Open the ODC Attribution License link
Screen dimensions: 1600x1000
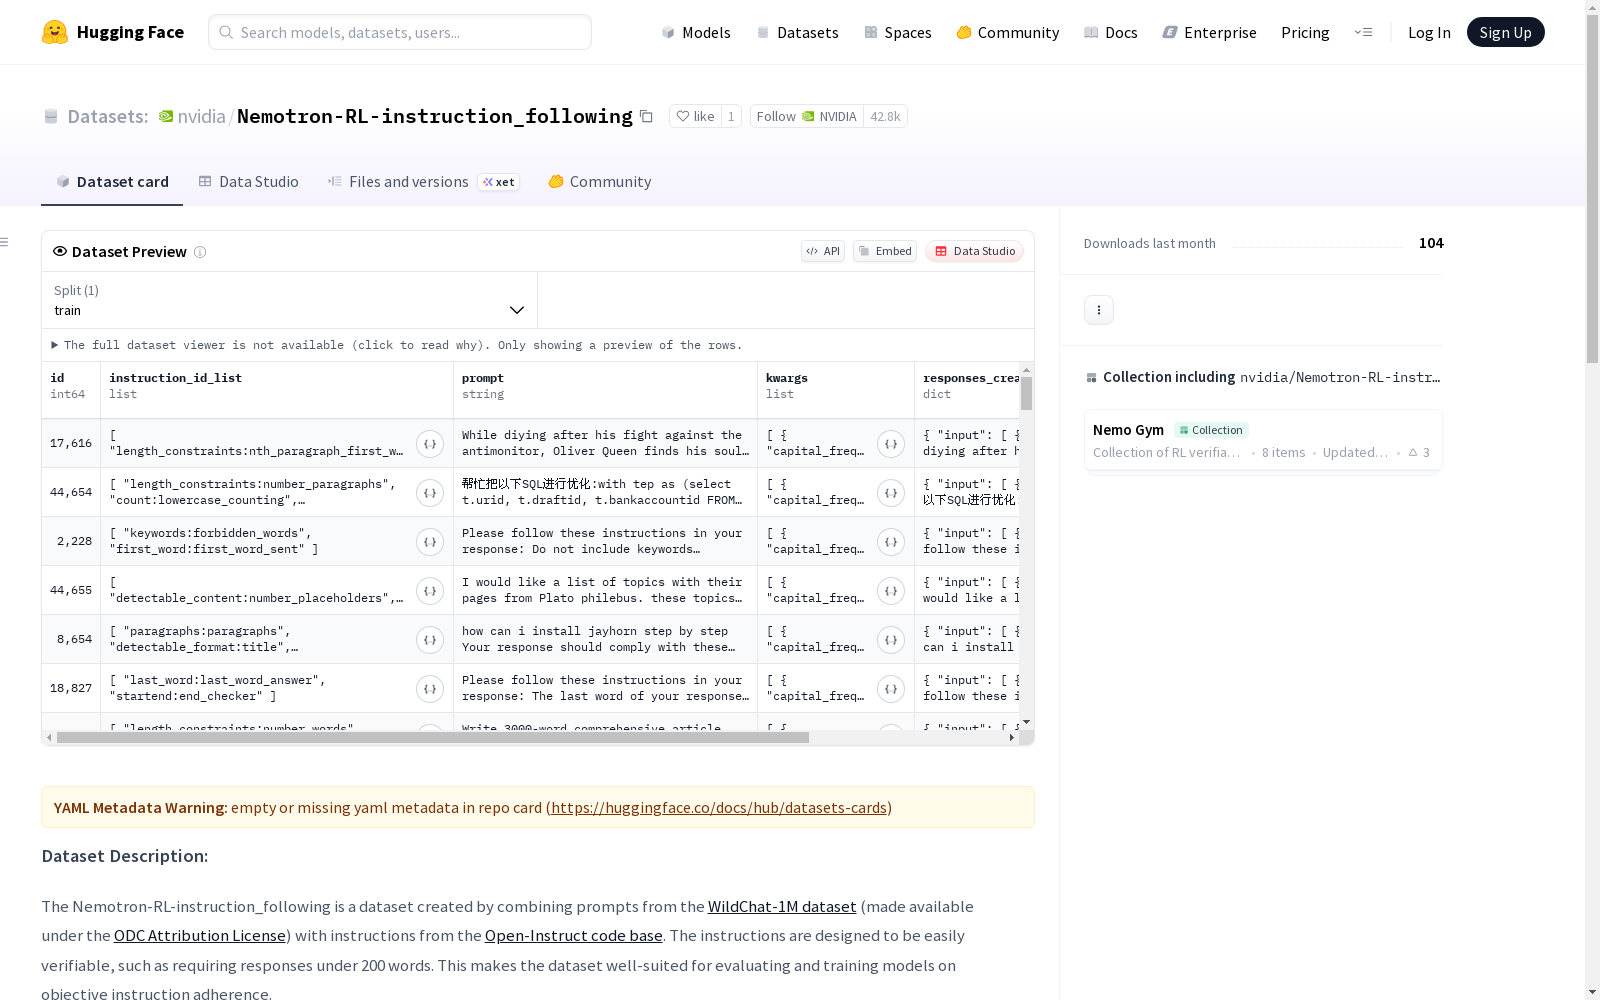point(200,935)
